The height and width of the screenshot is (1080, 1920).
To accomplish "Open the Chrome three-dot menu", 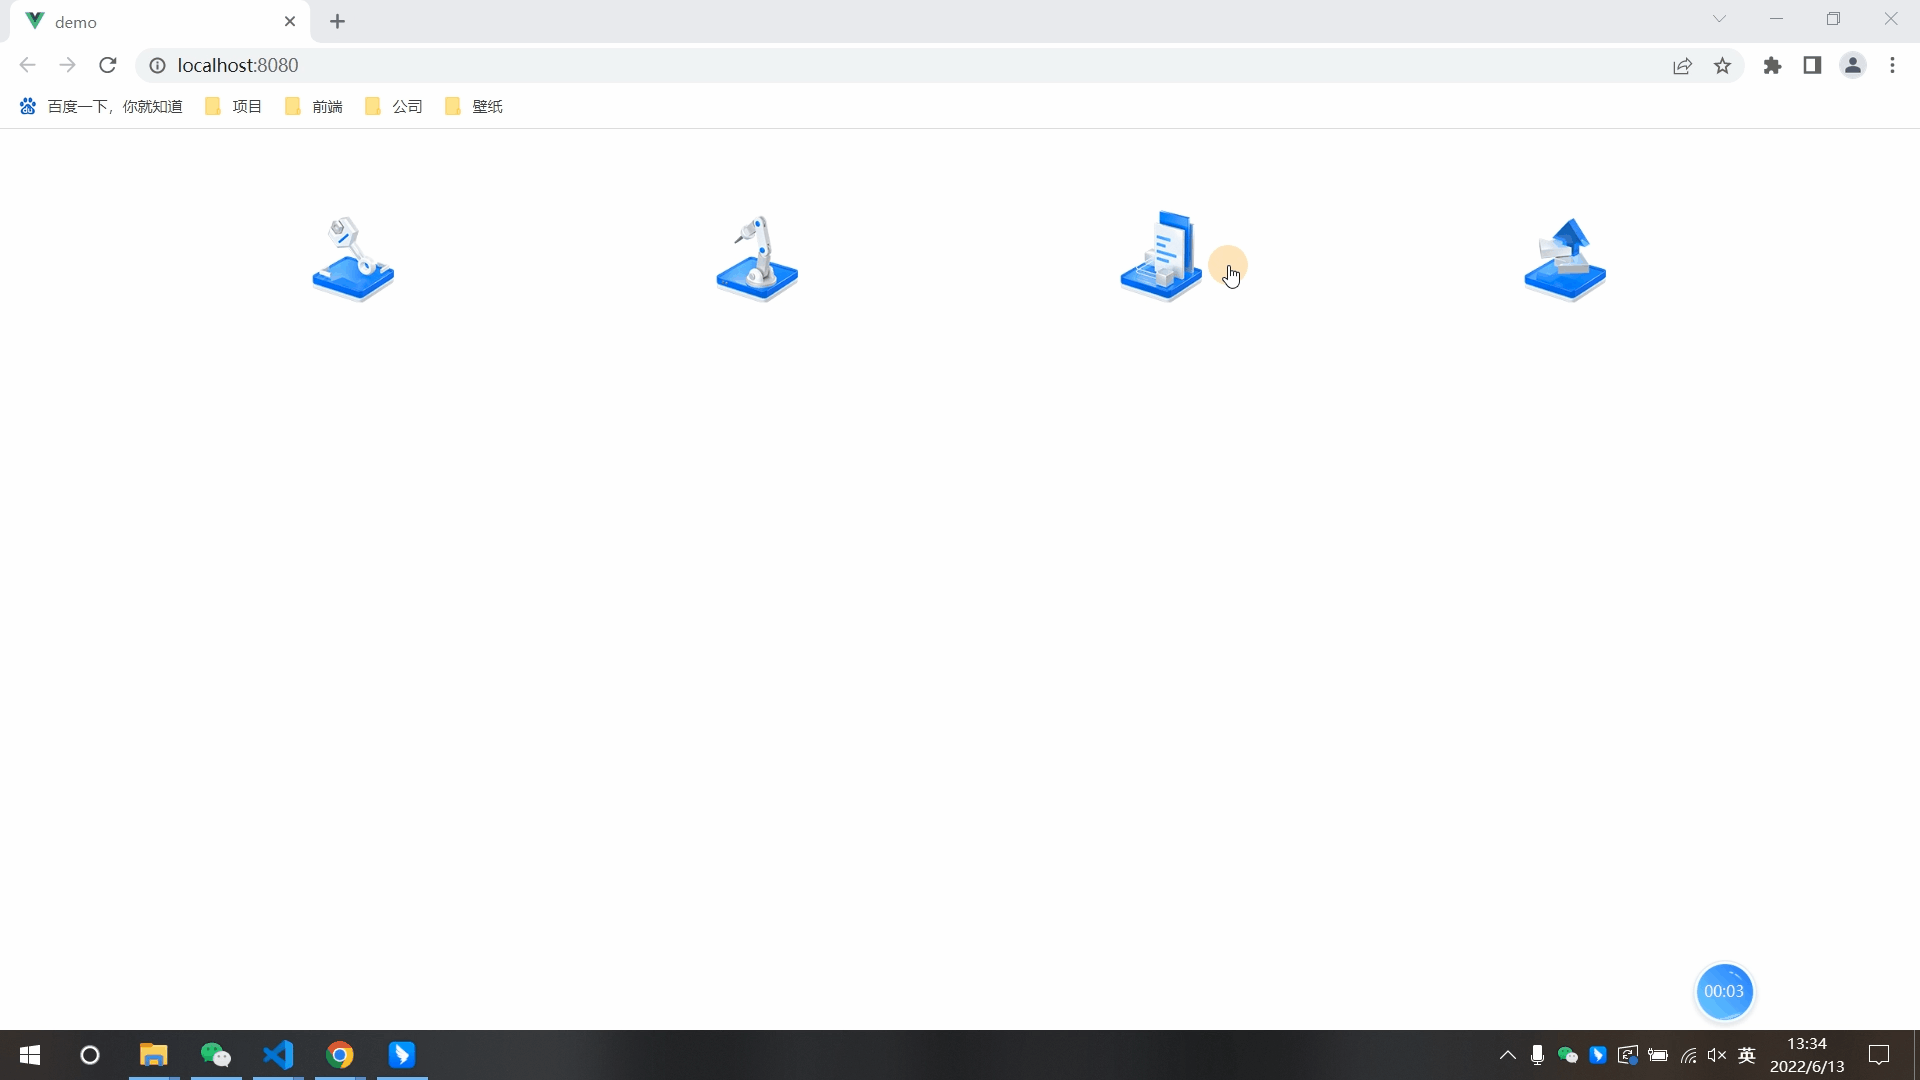I will click(x=1892, y=66).
